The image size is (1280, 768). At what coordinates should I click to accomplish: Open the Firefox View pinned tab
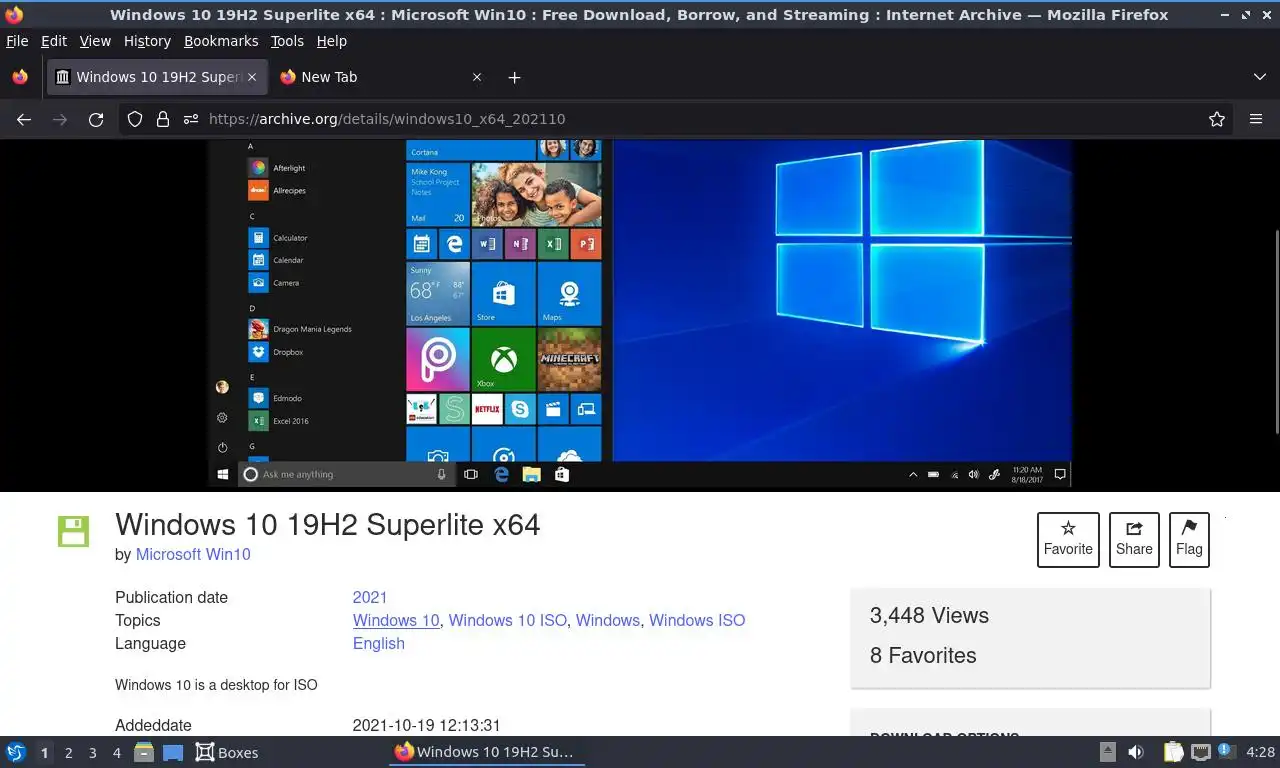pos(20,77)
